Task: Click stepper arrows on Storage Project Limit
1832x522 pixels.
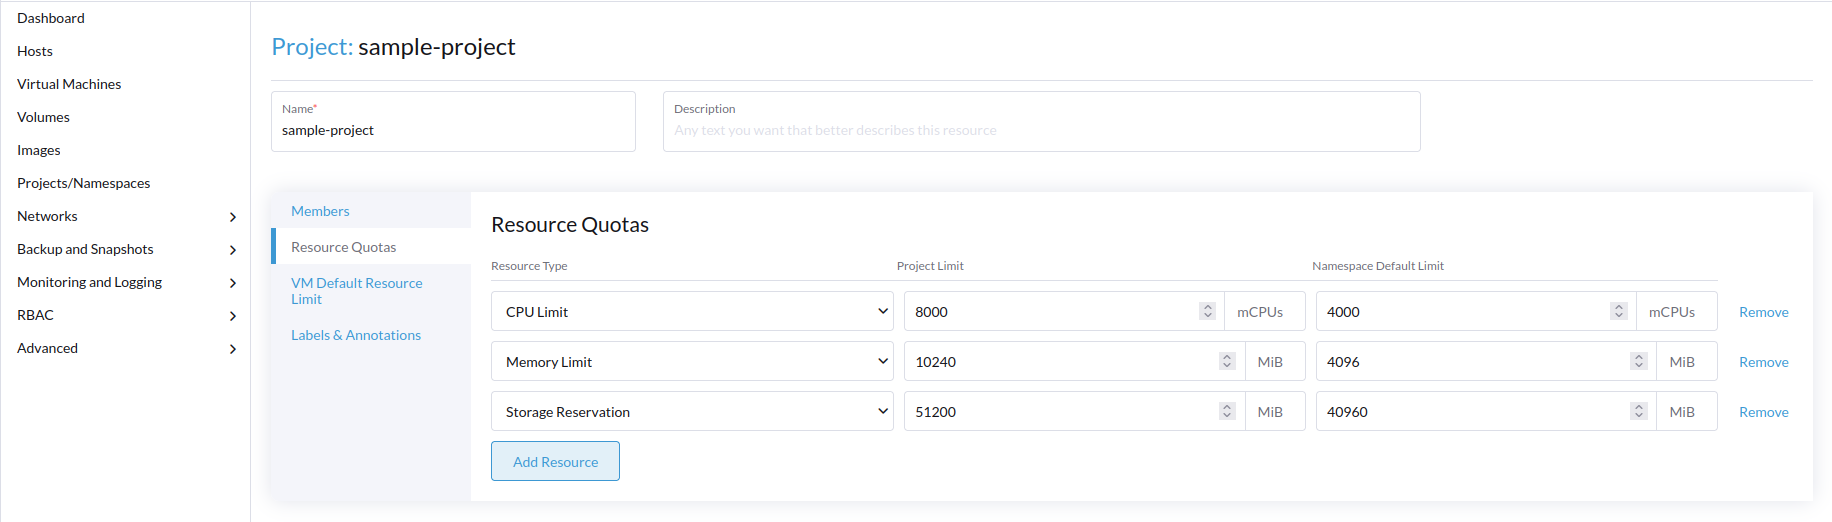Action: point(1227,411)
